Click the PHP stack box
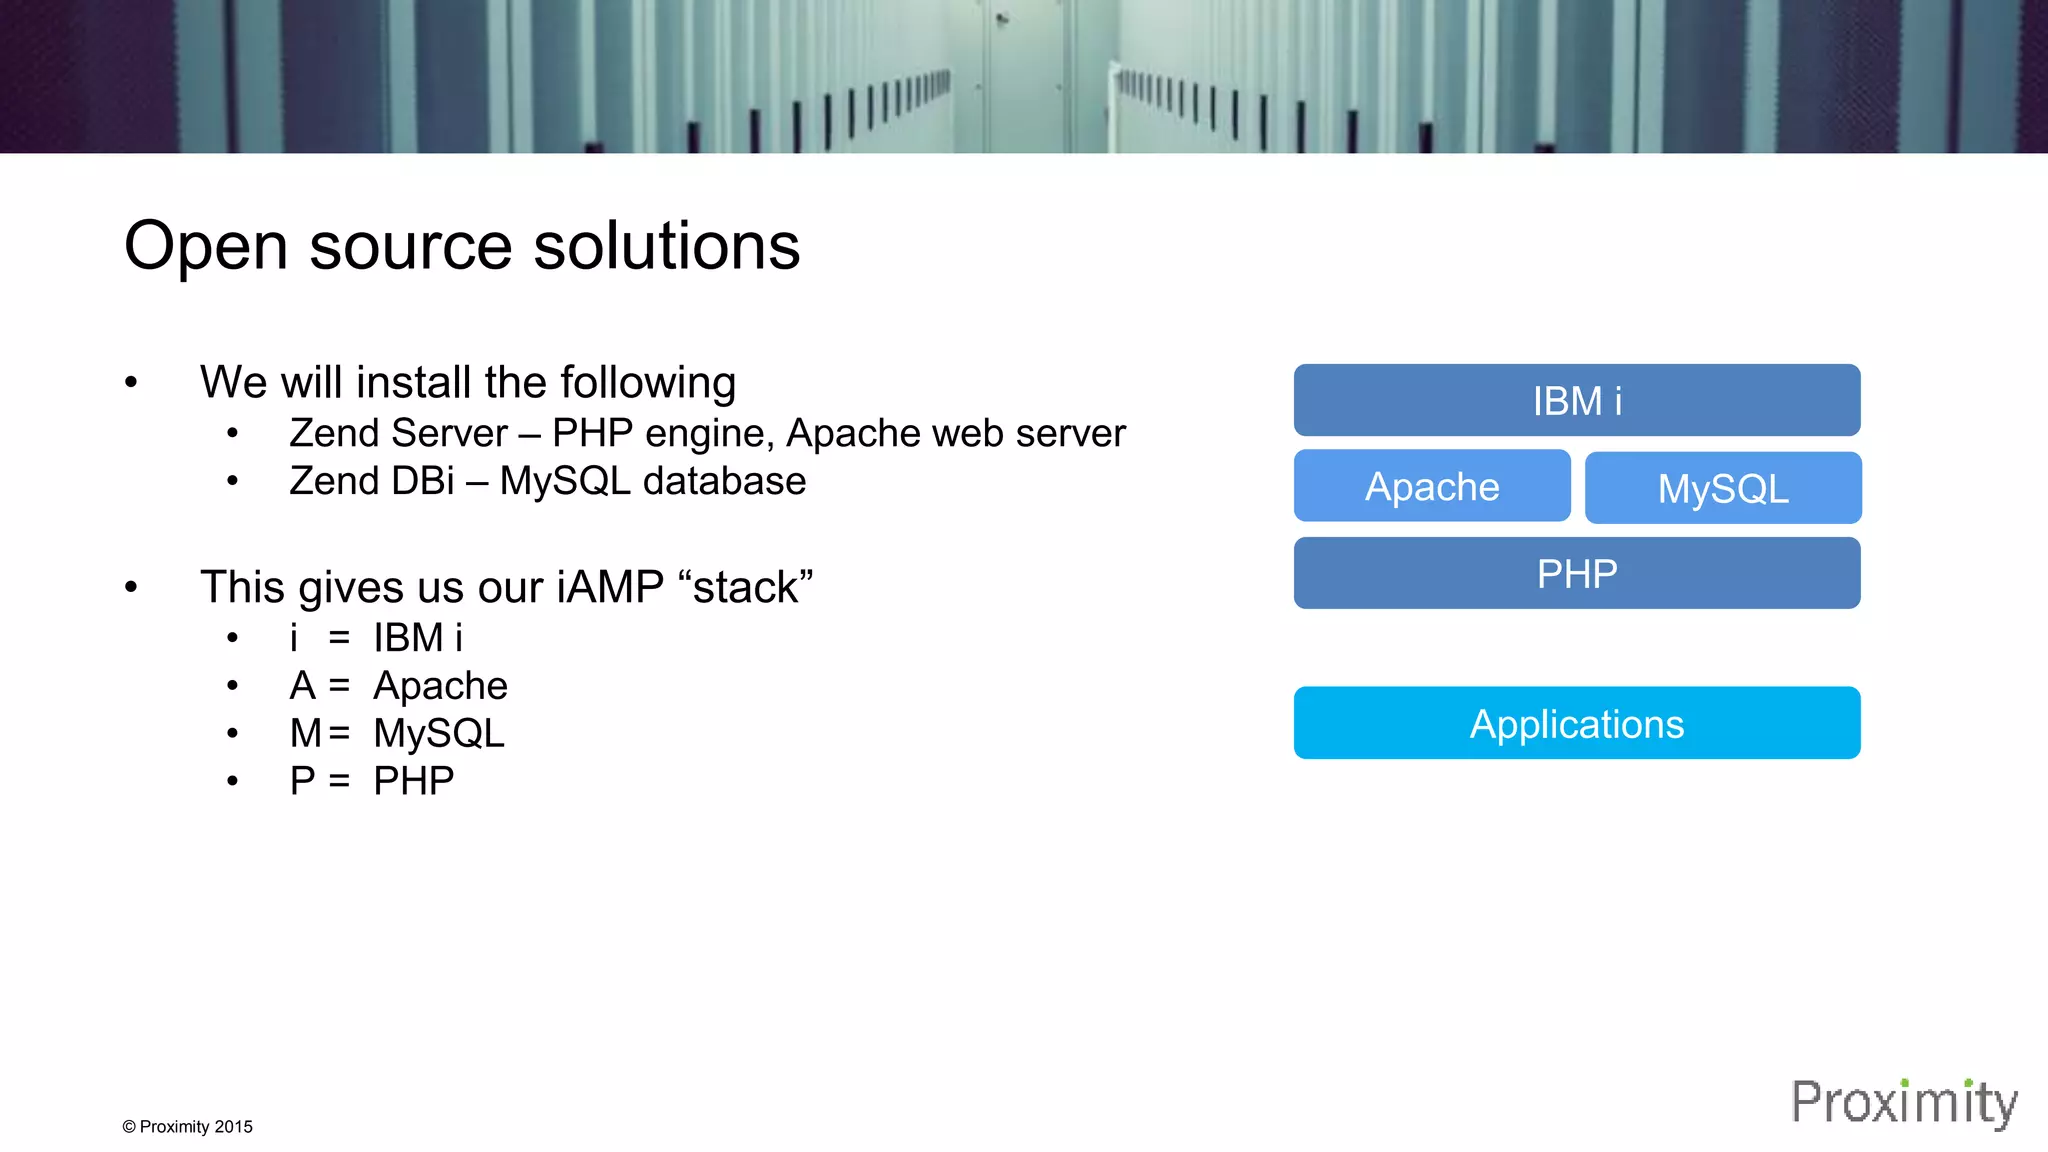 click(x=1577, y=573)
